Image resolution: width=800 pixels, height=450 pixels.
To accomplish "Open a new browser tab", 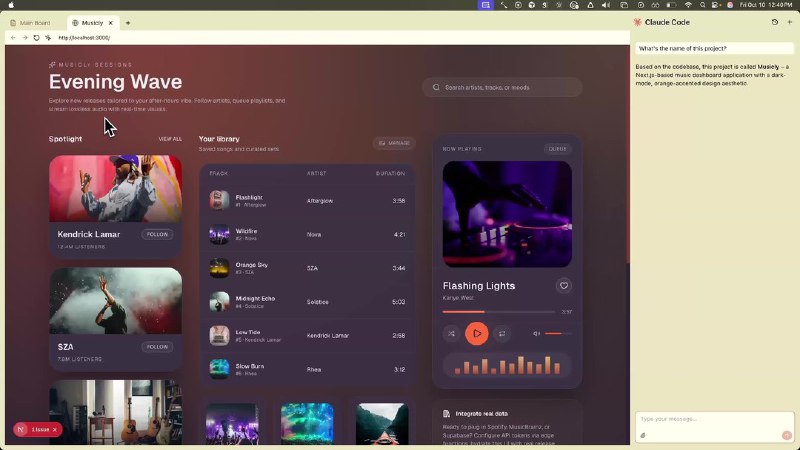I will [127, 22].
